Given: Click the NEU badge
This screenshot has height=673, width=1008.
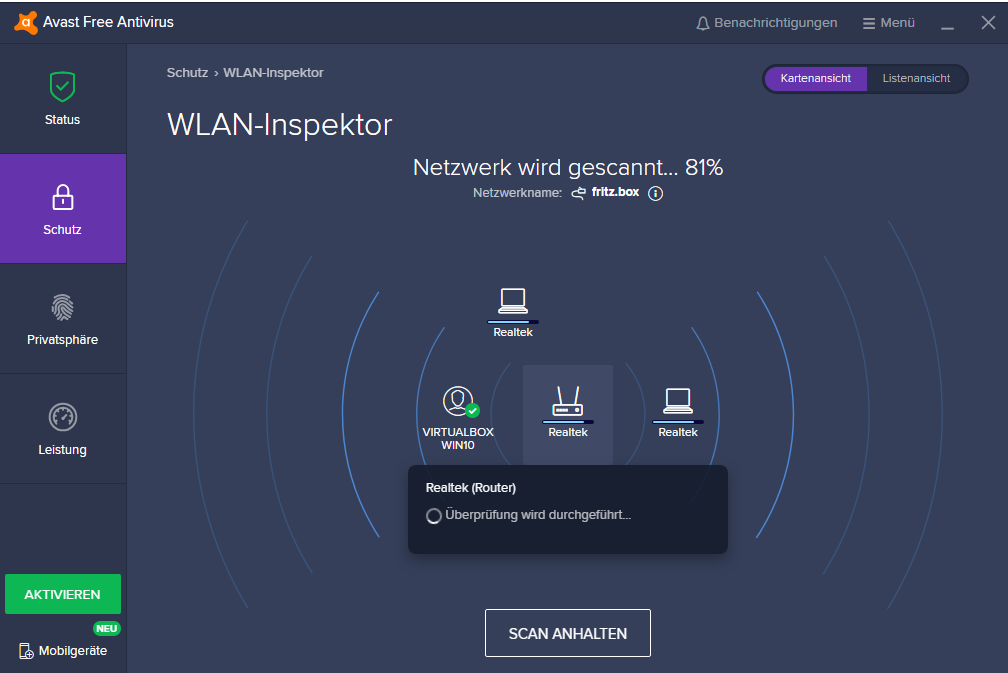Looking at the screenshot, I should point(107,629).
